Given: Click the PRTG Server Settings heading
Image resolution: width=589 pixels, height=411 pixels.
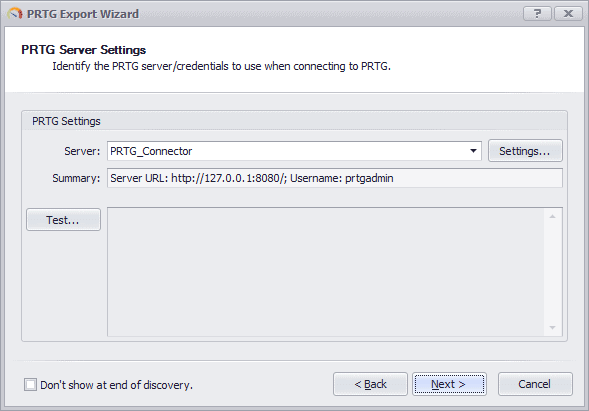Looking at the screenshot, I should [84, 50].
